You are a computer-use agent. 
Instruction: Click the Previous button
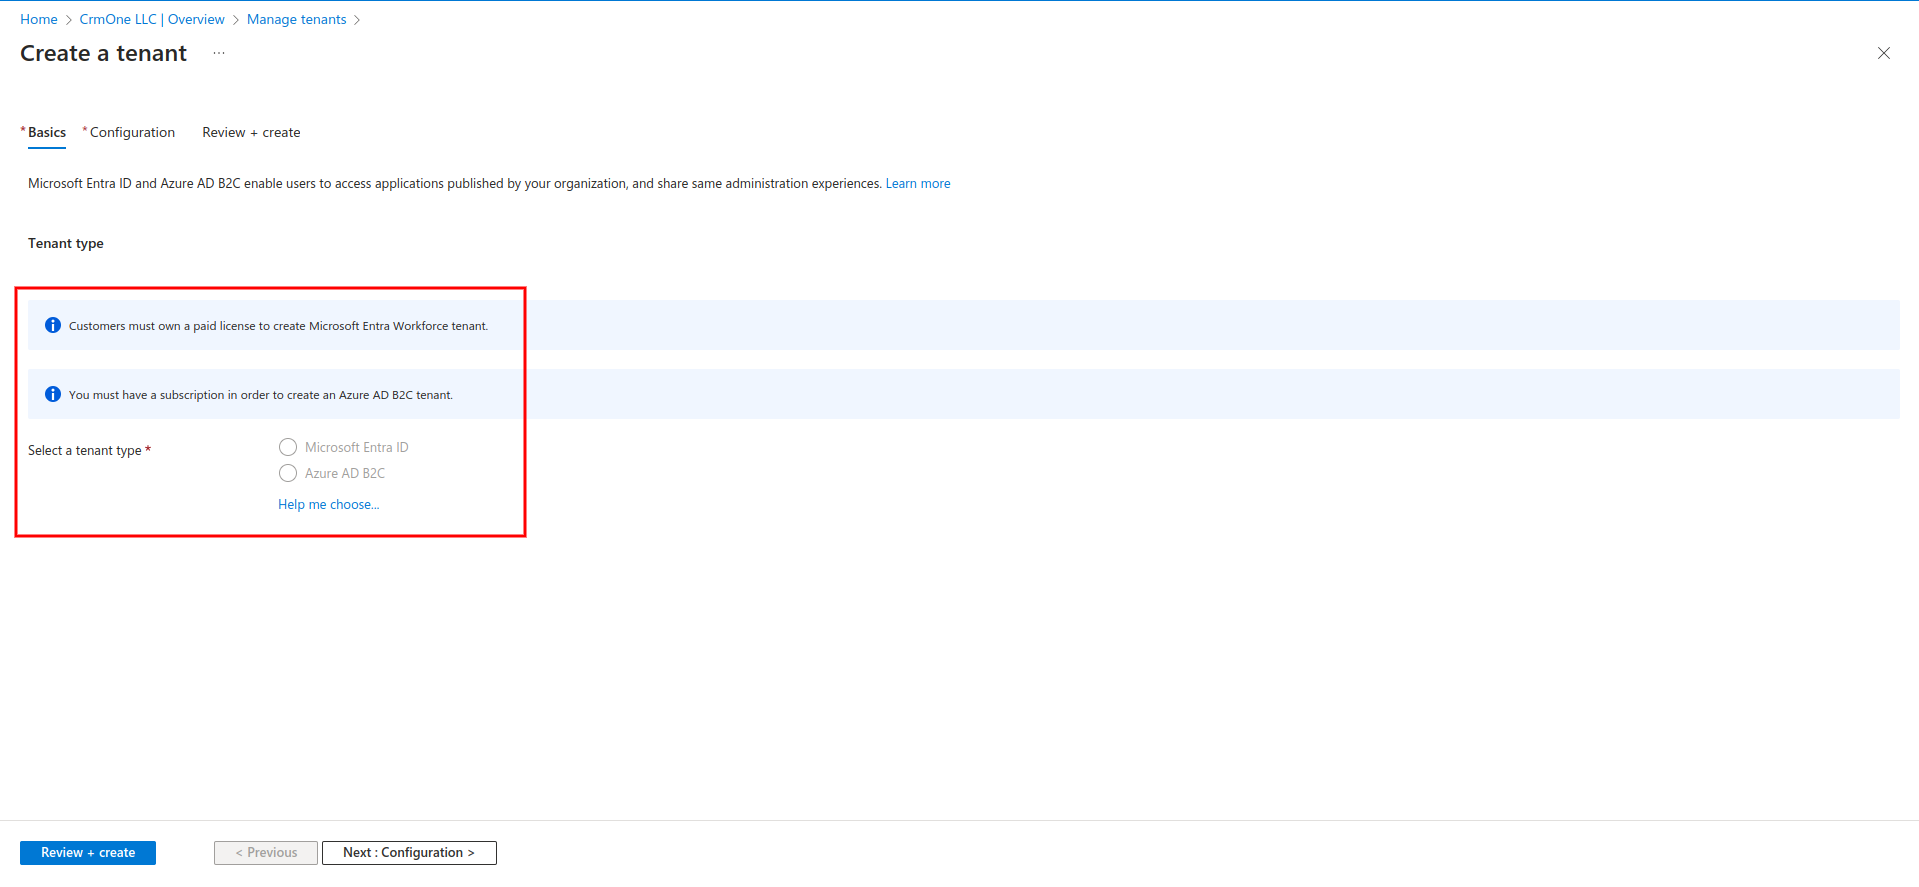(266, 853)
